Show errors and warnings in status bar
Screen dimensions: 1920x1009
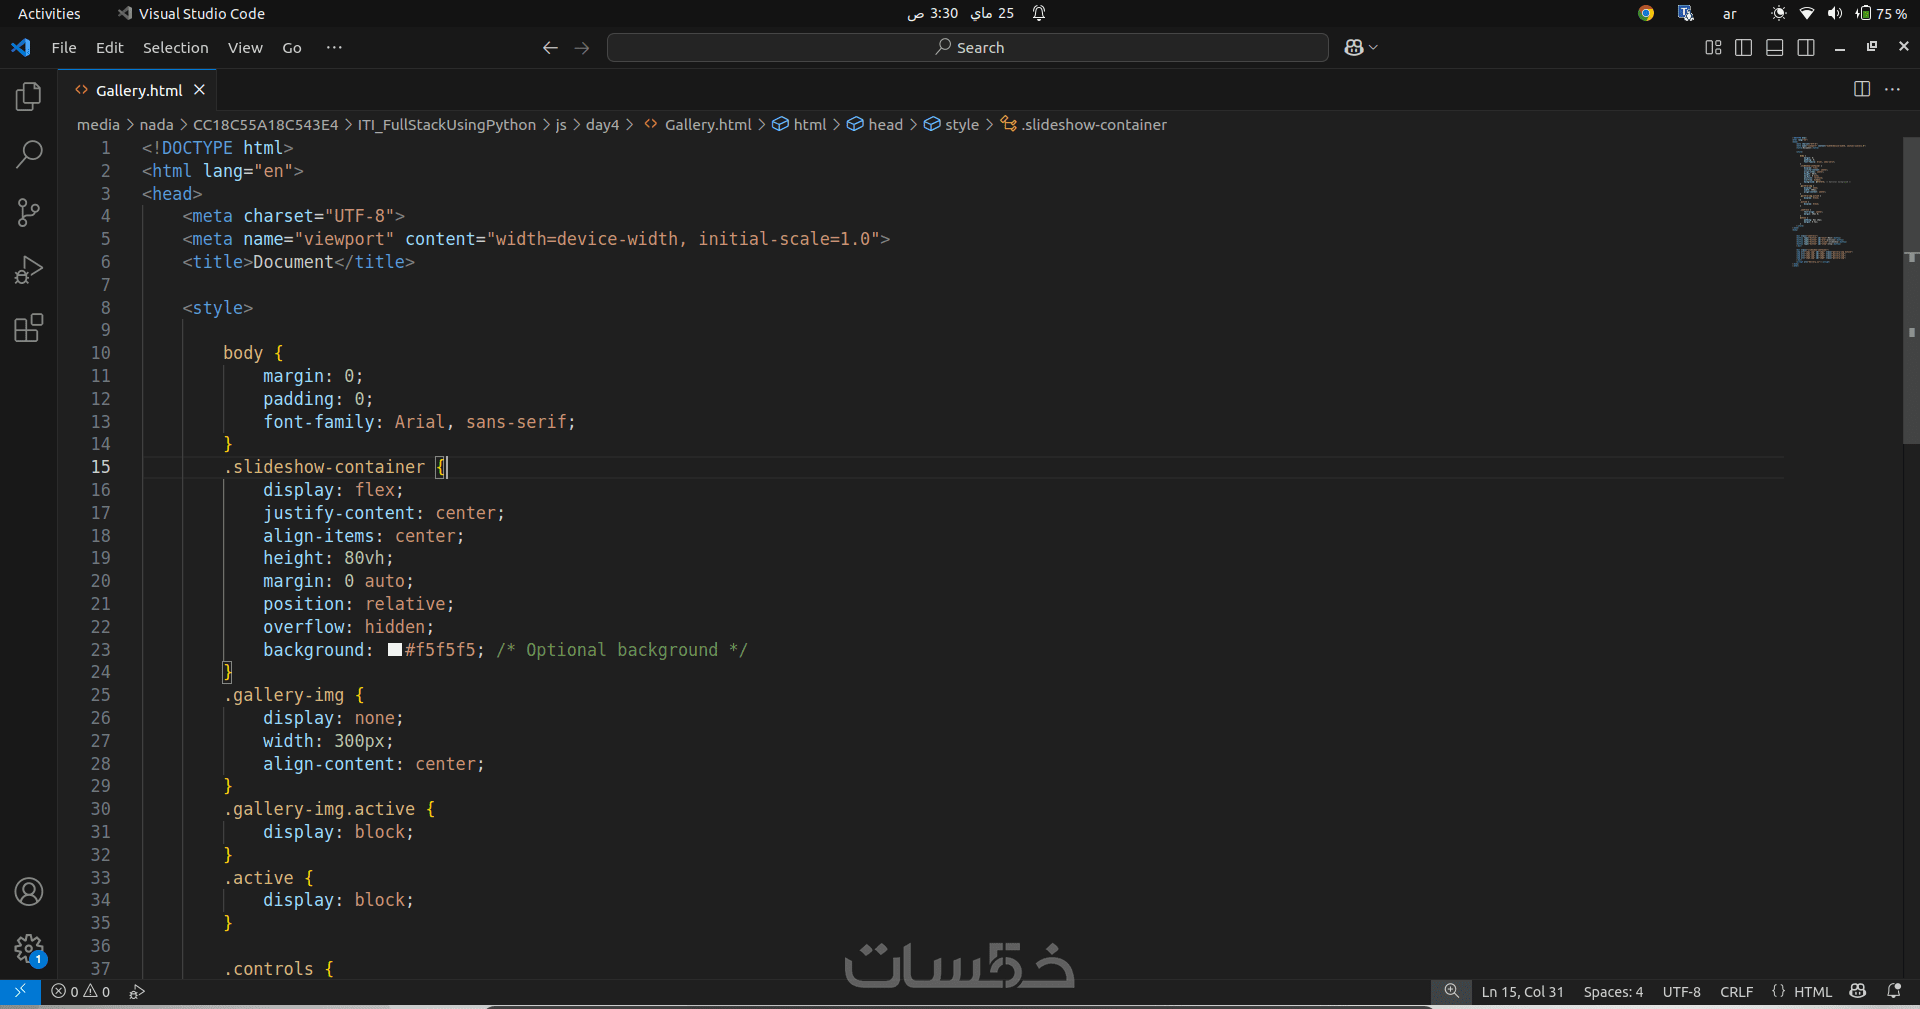81,991
